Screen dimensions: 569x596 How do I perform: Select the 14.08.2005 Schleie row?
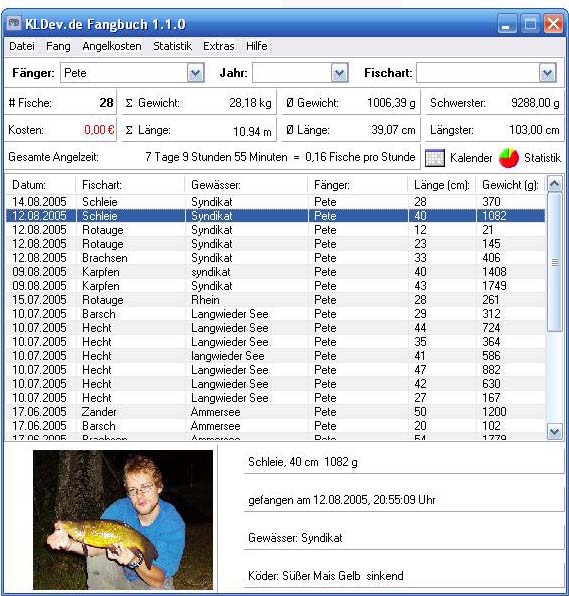point(276,202)
